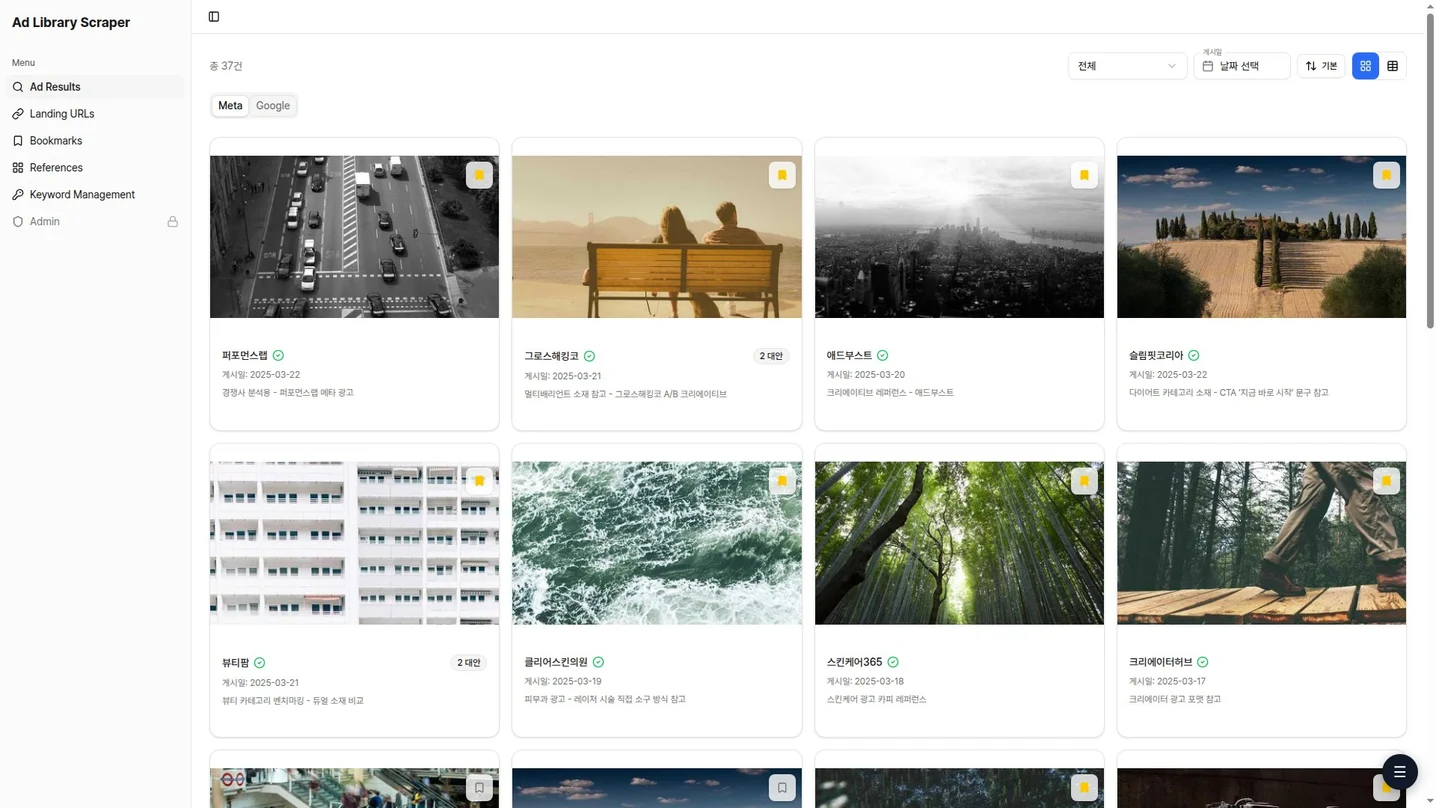Image resolution: width=1436 pixels, height=808 pixels.
Task: Toggle bookmark on 클리어스킨의원 card
Action: [782, 481]
